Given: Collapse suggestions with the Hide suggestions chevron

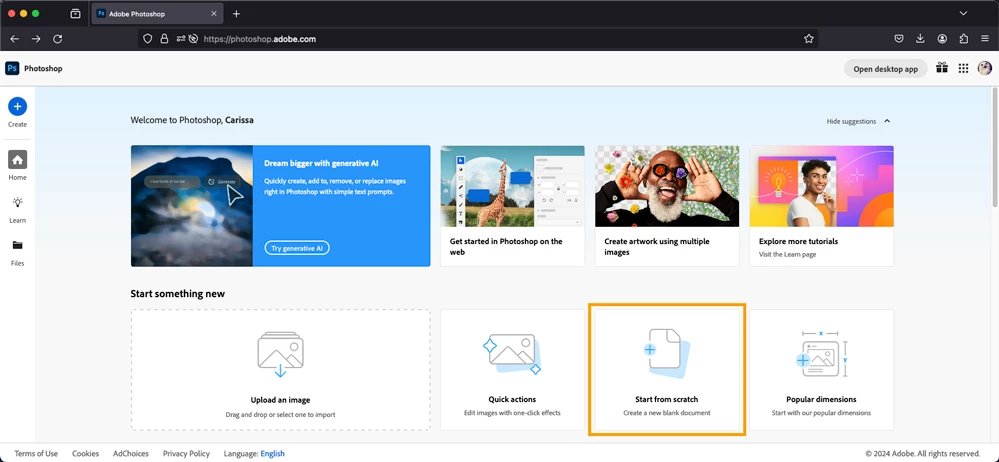Looking at the screenshot, I should [887, 121].
